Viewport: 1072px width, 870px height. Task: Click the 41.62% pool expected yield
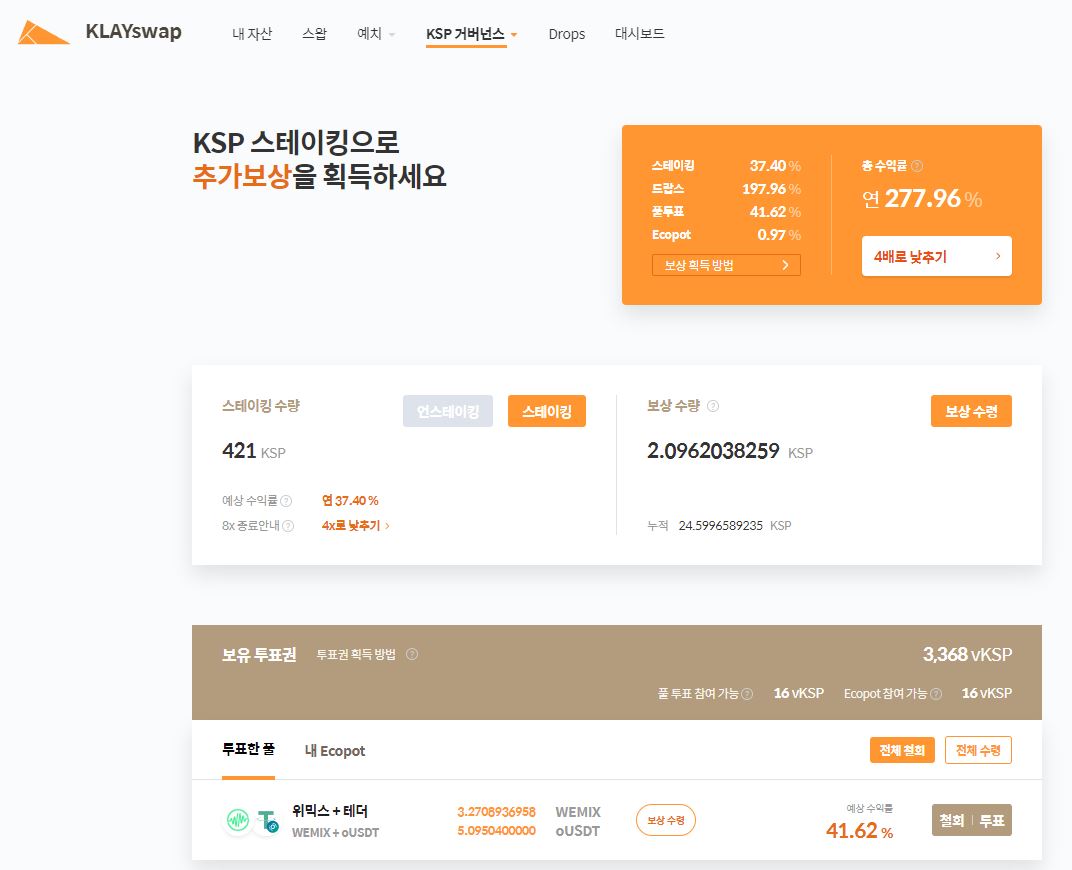pos(859,830)
